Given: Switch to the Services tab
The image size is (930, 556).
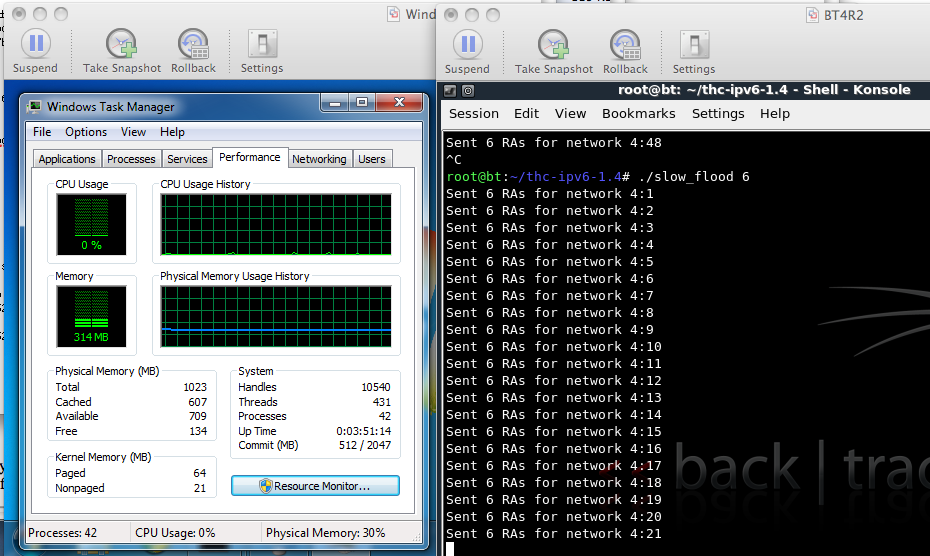Looking at the screenshot, I should click(187, 159).
